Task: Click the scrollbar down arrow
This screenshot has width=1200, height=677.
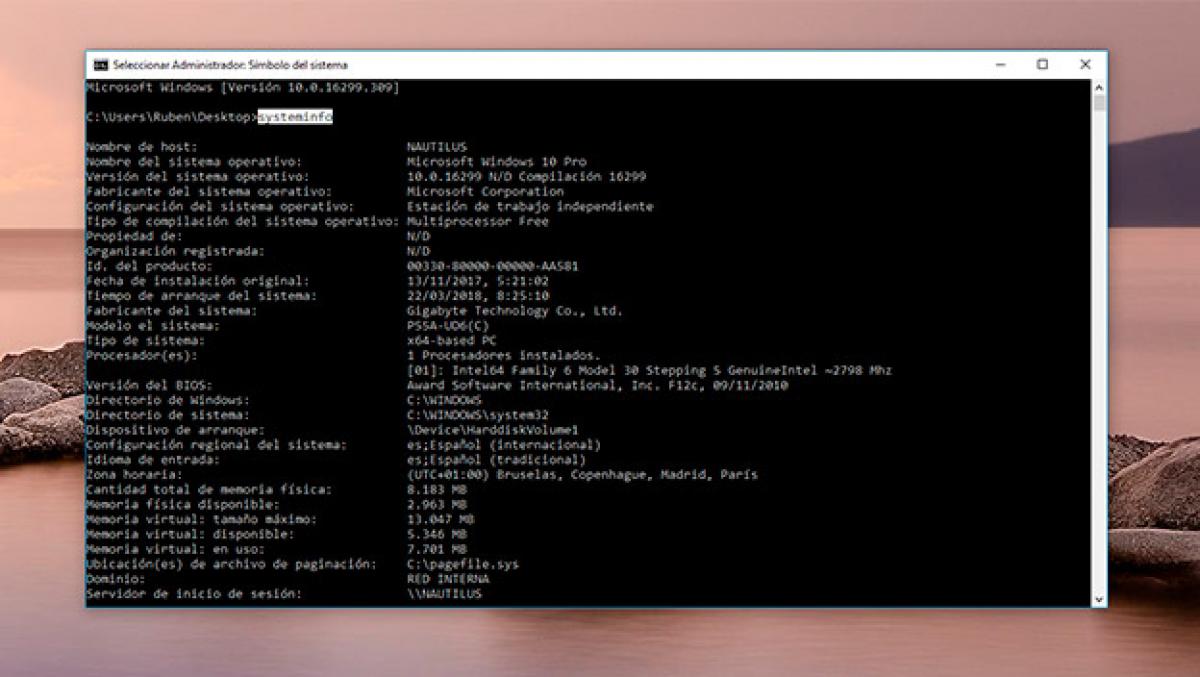Action: point(1099,598)
